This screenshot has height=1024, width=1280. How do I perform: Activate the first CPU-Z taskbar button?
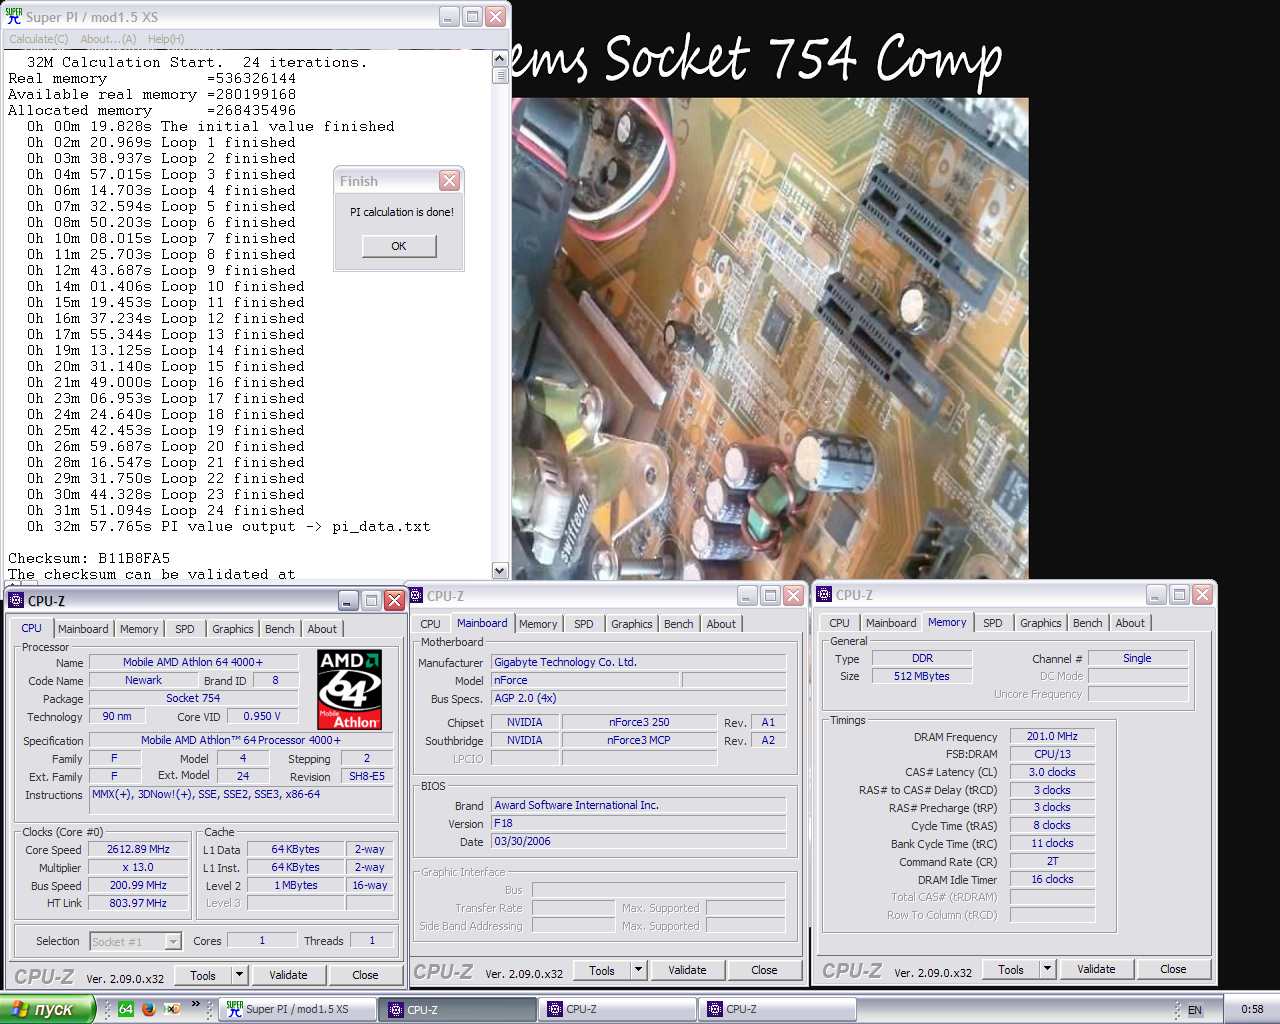(x=456, y=1010)
